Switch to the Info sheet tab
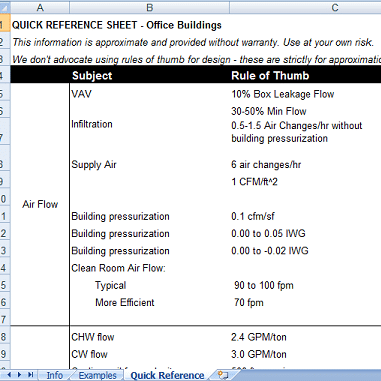 point(55,375)
